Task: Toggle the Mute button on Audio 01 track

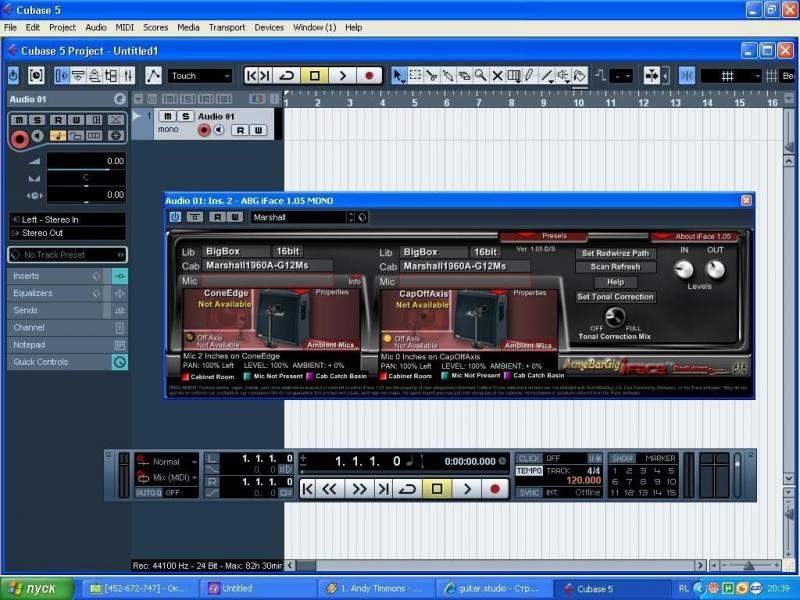Action: 166,117
